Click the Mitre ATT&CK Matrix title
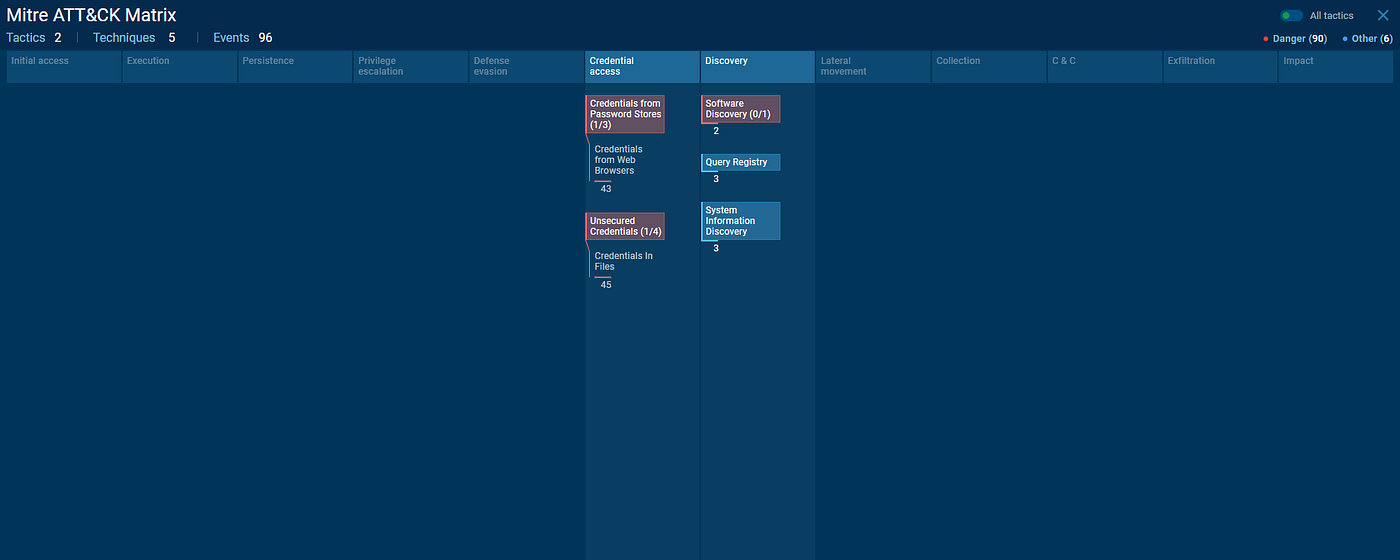Screen dimensions: 1400x560 pos(91,15)
